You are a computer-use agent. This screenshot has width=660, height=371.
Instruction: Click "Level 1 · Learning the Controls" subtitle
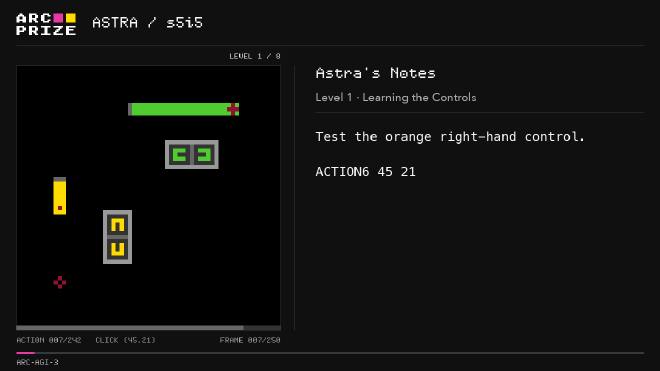tap(396, 97)
